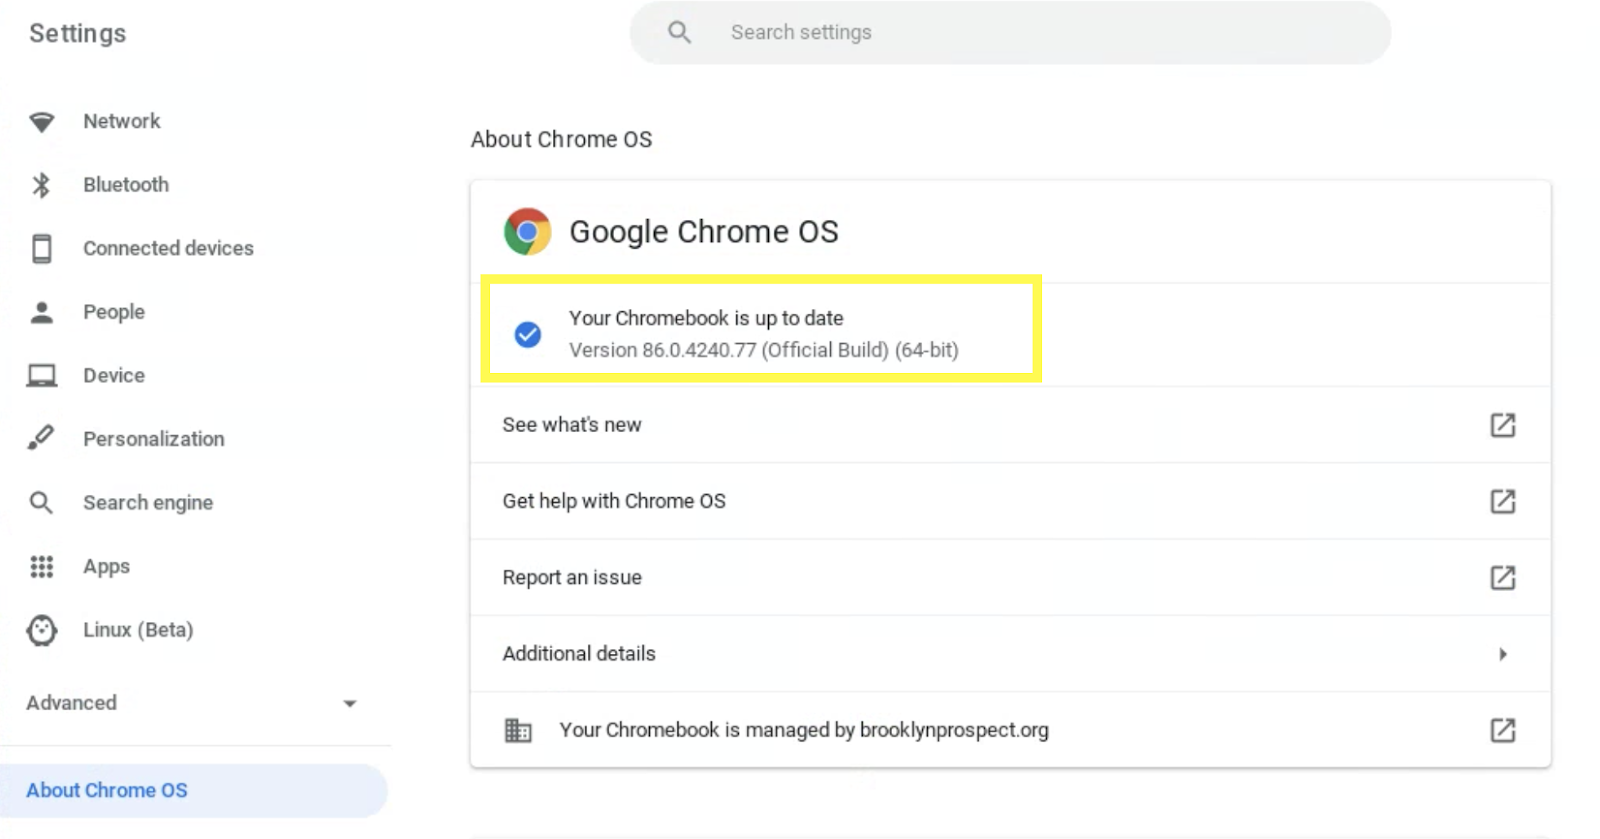
Task: Click About Chrome OS page heading
Action: pos(561,139)
